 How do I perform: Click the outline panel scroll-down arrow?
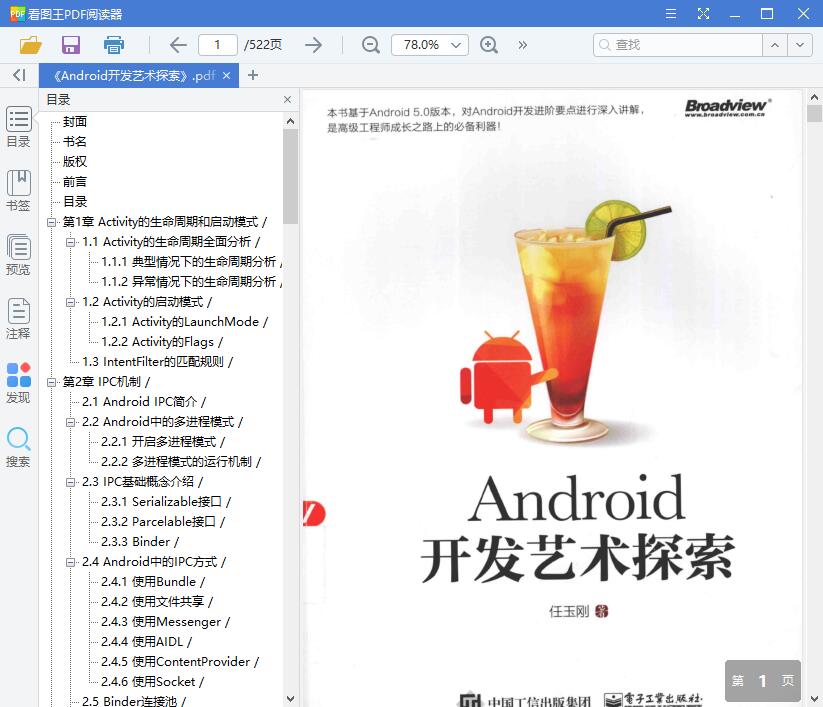point(290,699)
